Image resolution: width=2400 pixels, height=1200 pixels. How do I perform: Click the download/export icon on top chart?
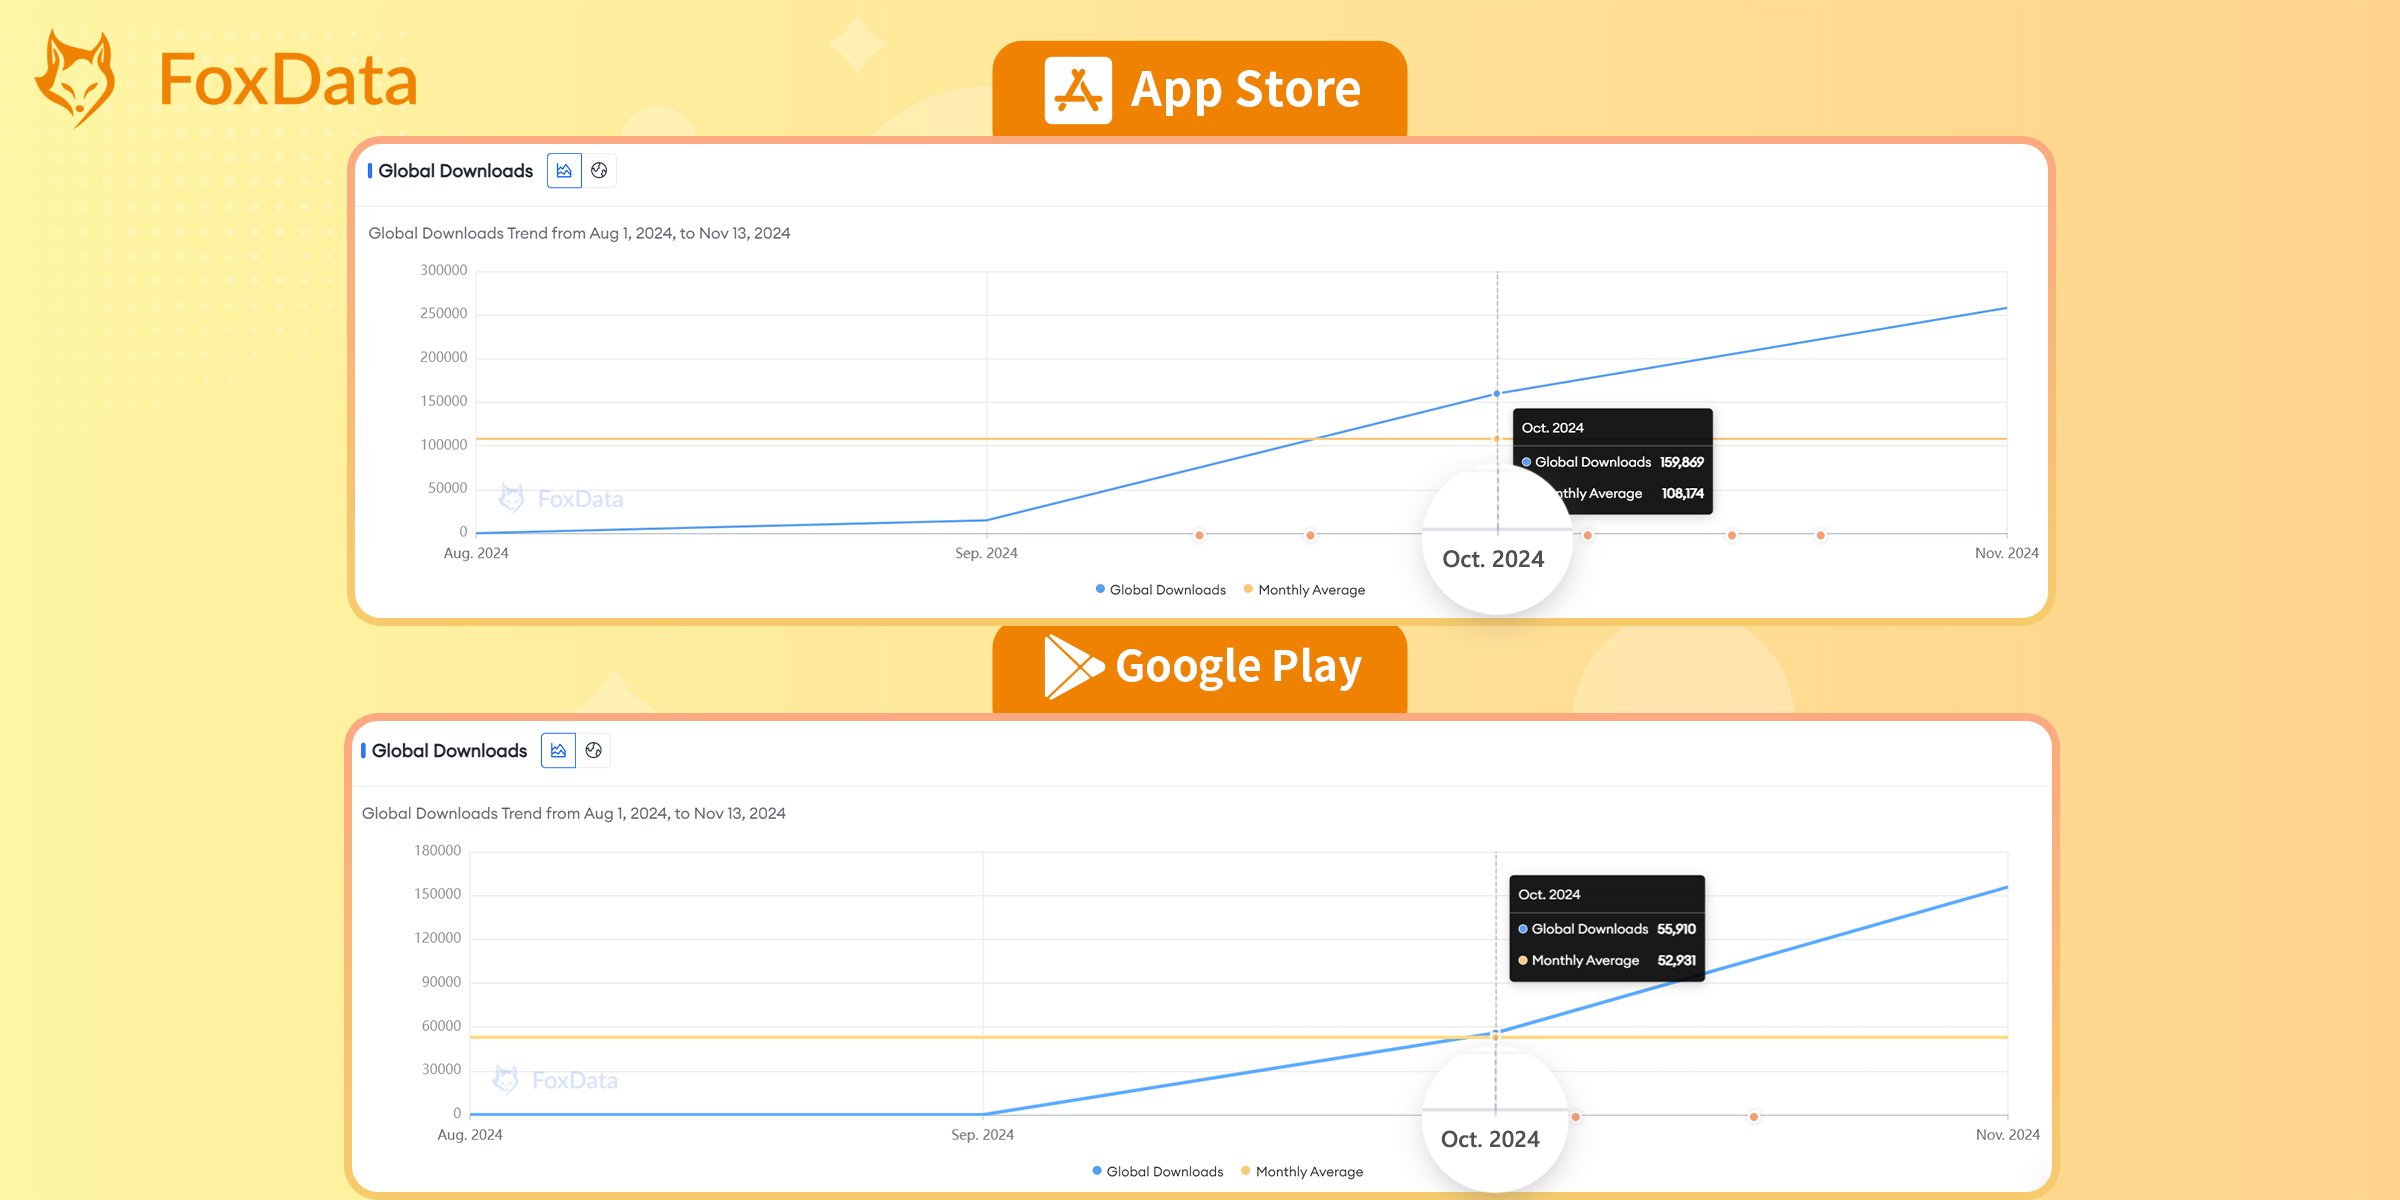[566, 170]
